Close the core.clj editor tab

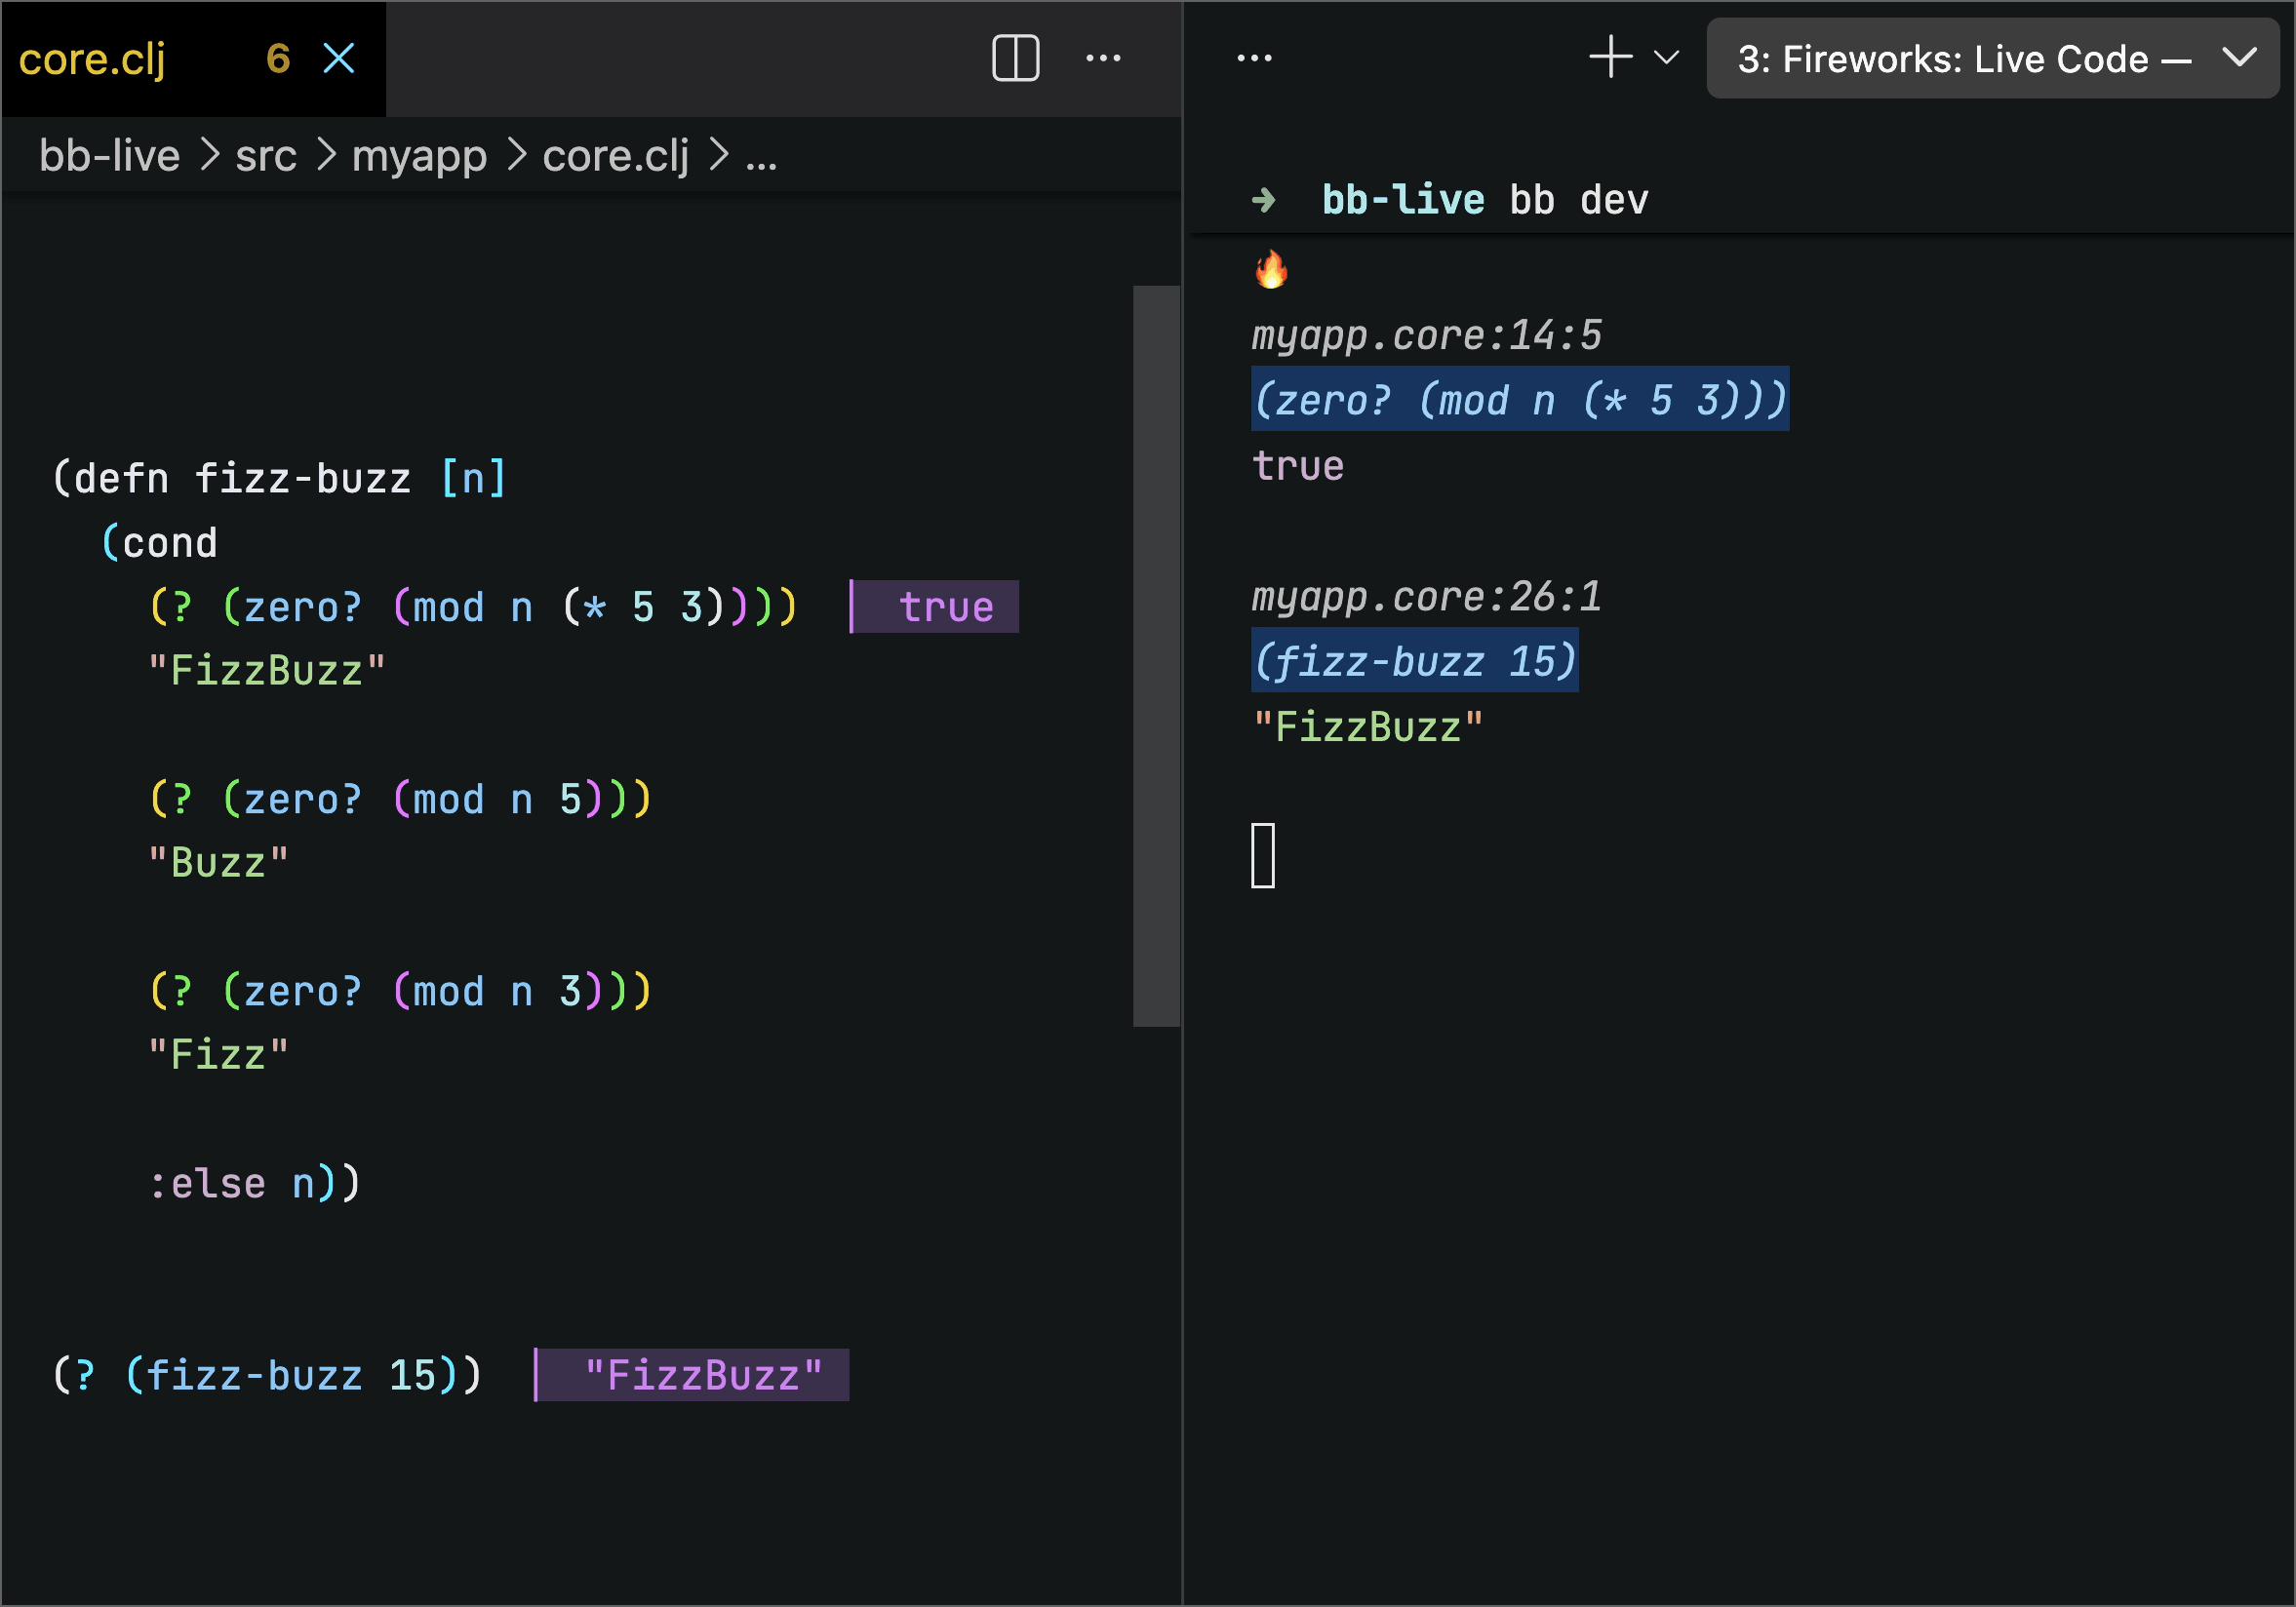click(x=339, y=59)
